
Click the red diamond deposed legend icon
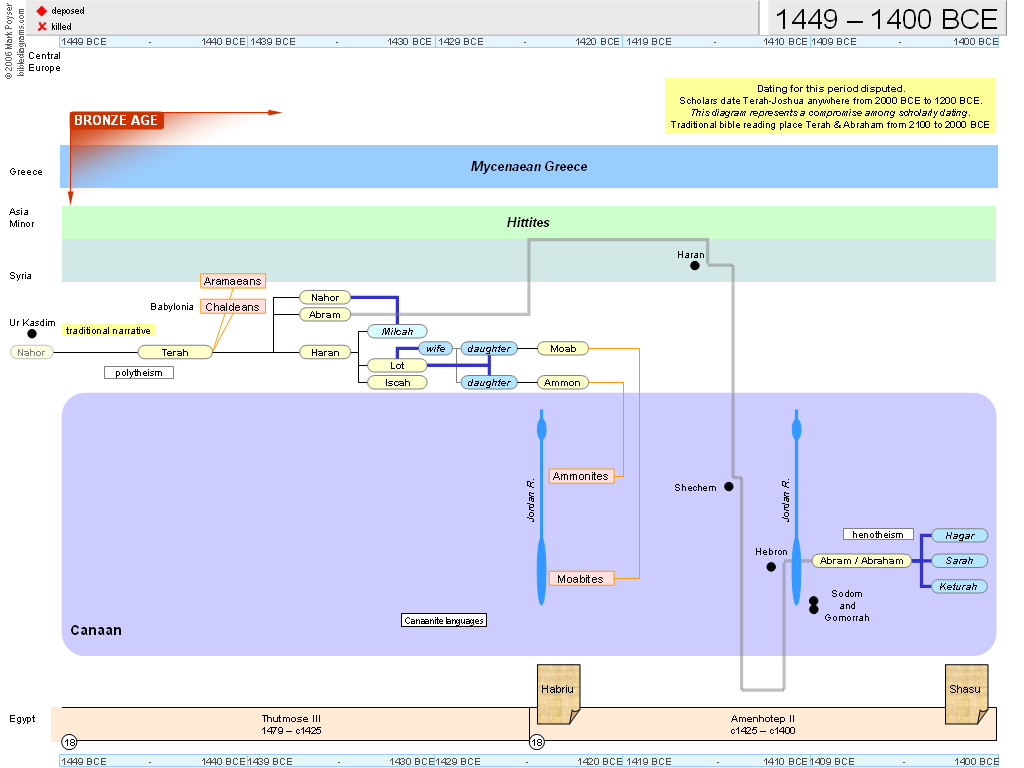coord(42,10)
